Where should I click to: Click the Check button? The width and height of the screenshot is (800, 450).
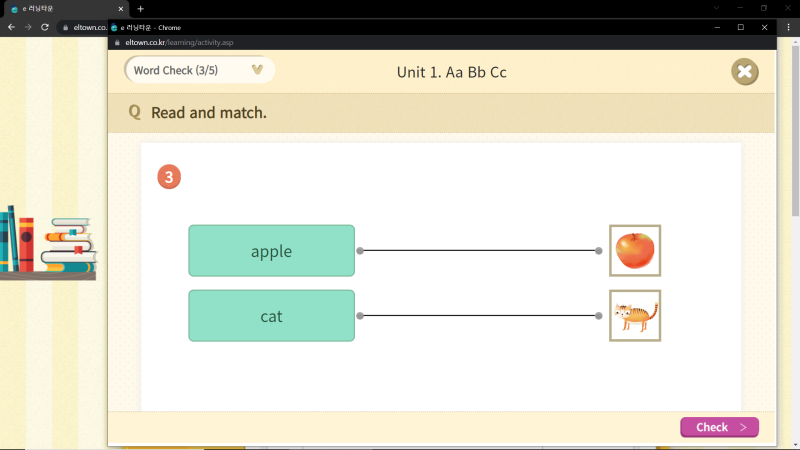[719, 427]
